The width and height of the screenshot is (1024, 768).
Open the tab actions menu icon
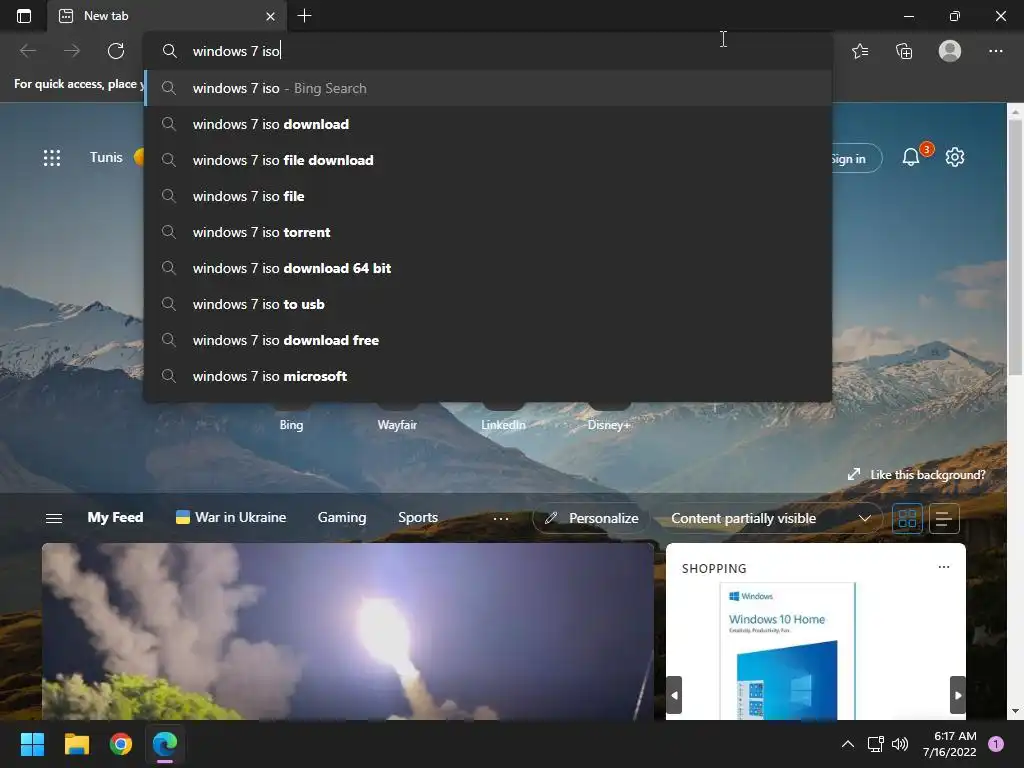click(24, 16)
